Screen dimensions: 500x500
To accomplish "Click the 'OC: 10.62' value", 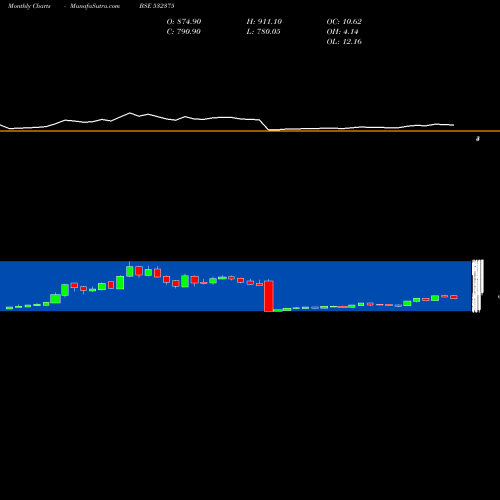I will (x=344, y=22).
